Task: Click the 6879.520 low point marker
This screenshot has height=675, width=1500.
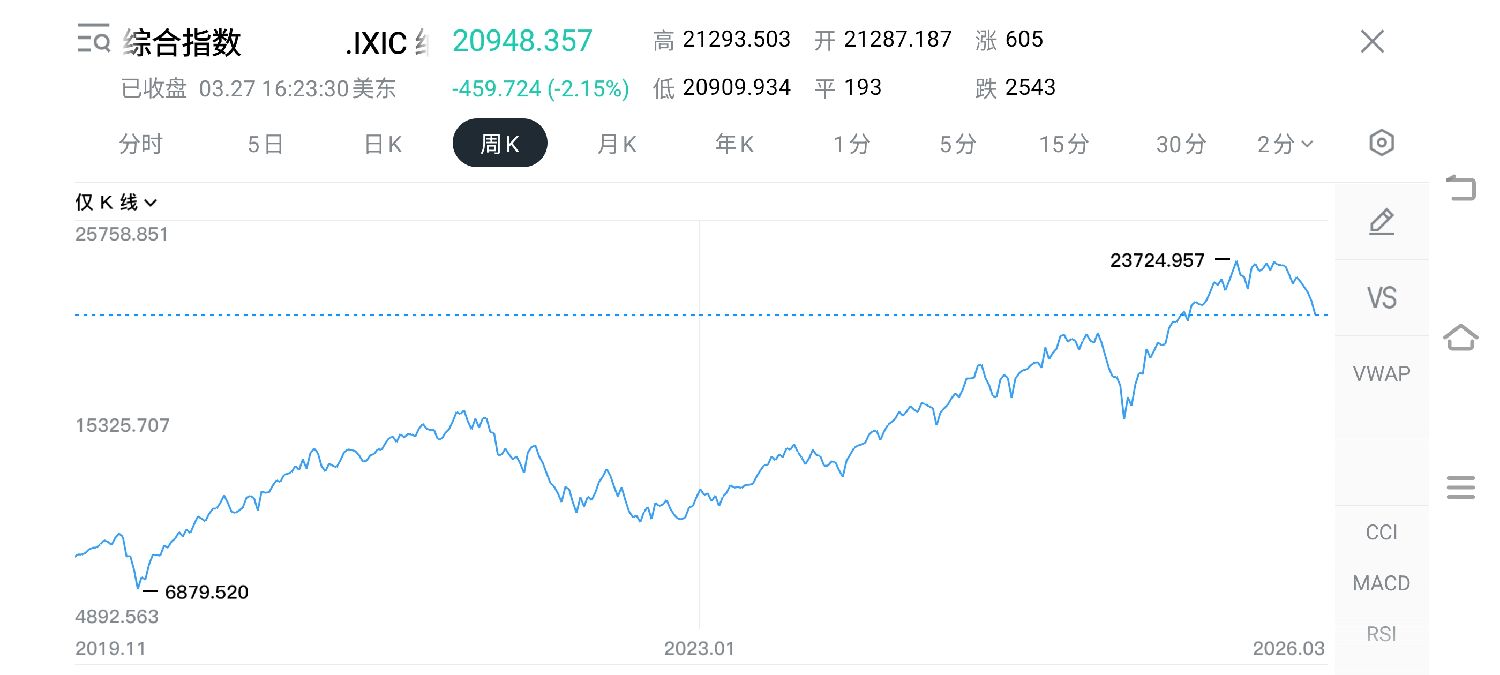Action: 205,592
